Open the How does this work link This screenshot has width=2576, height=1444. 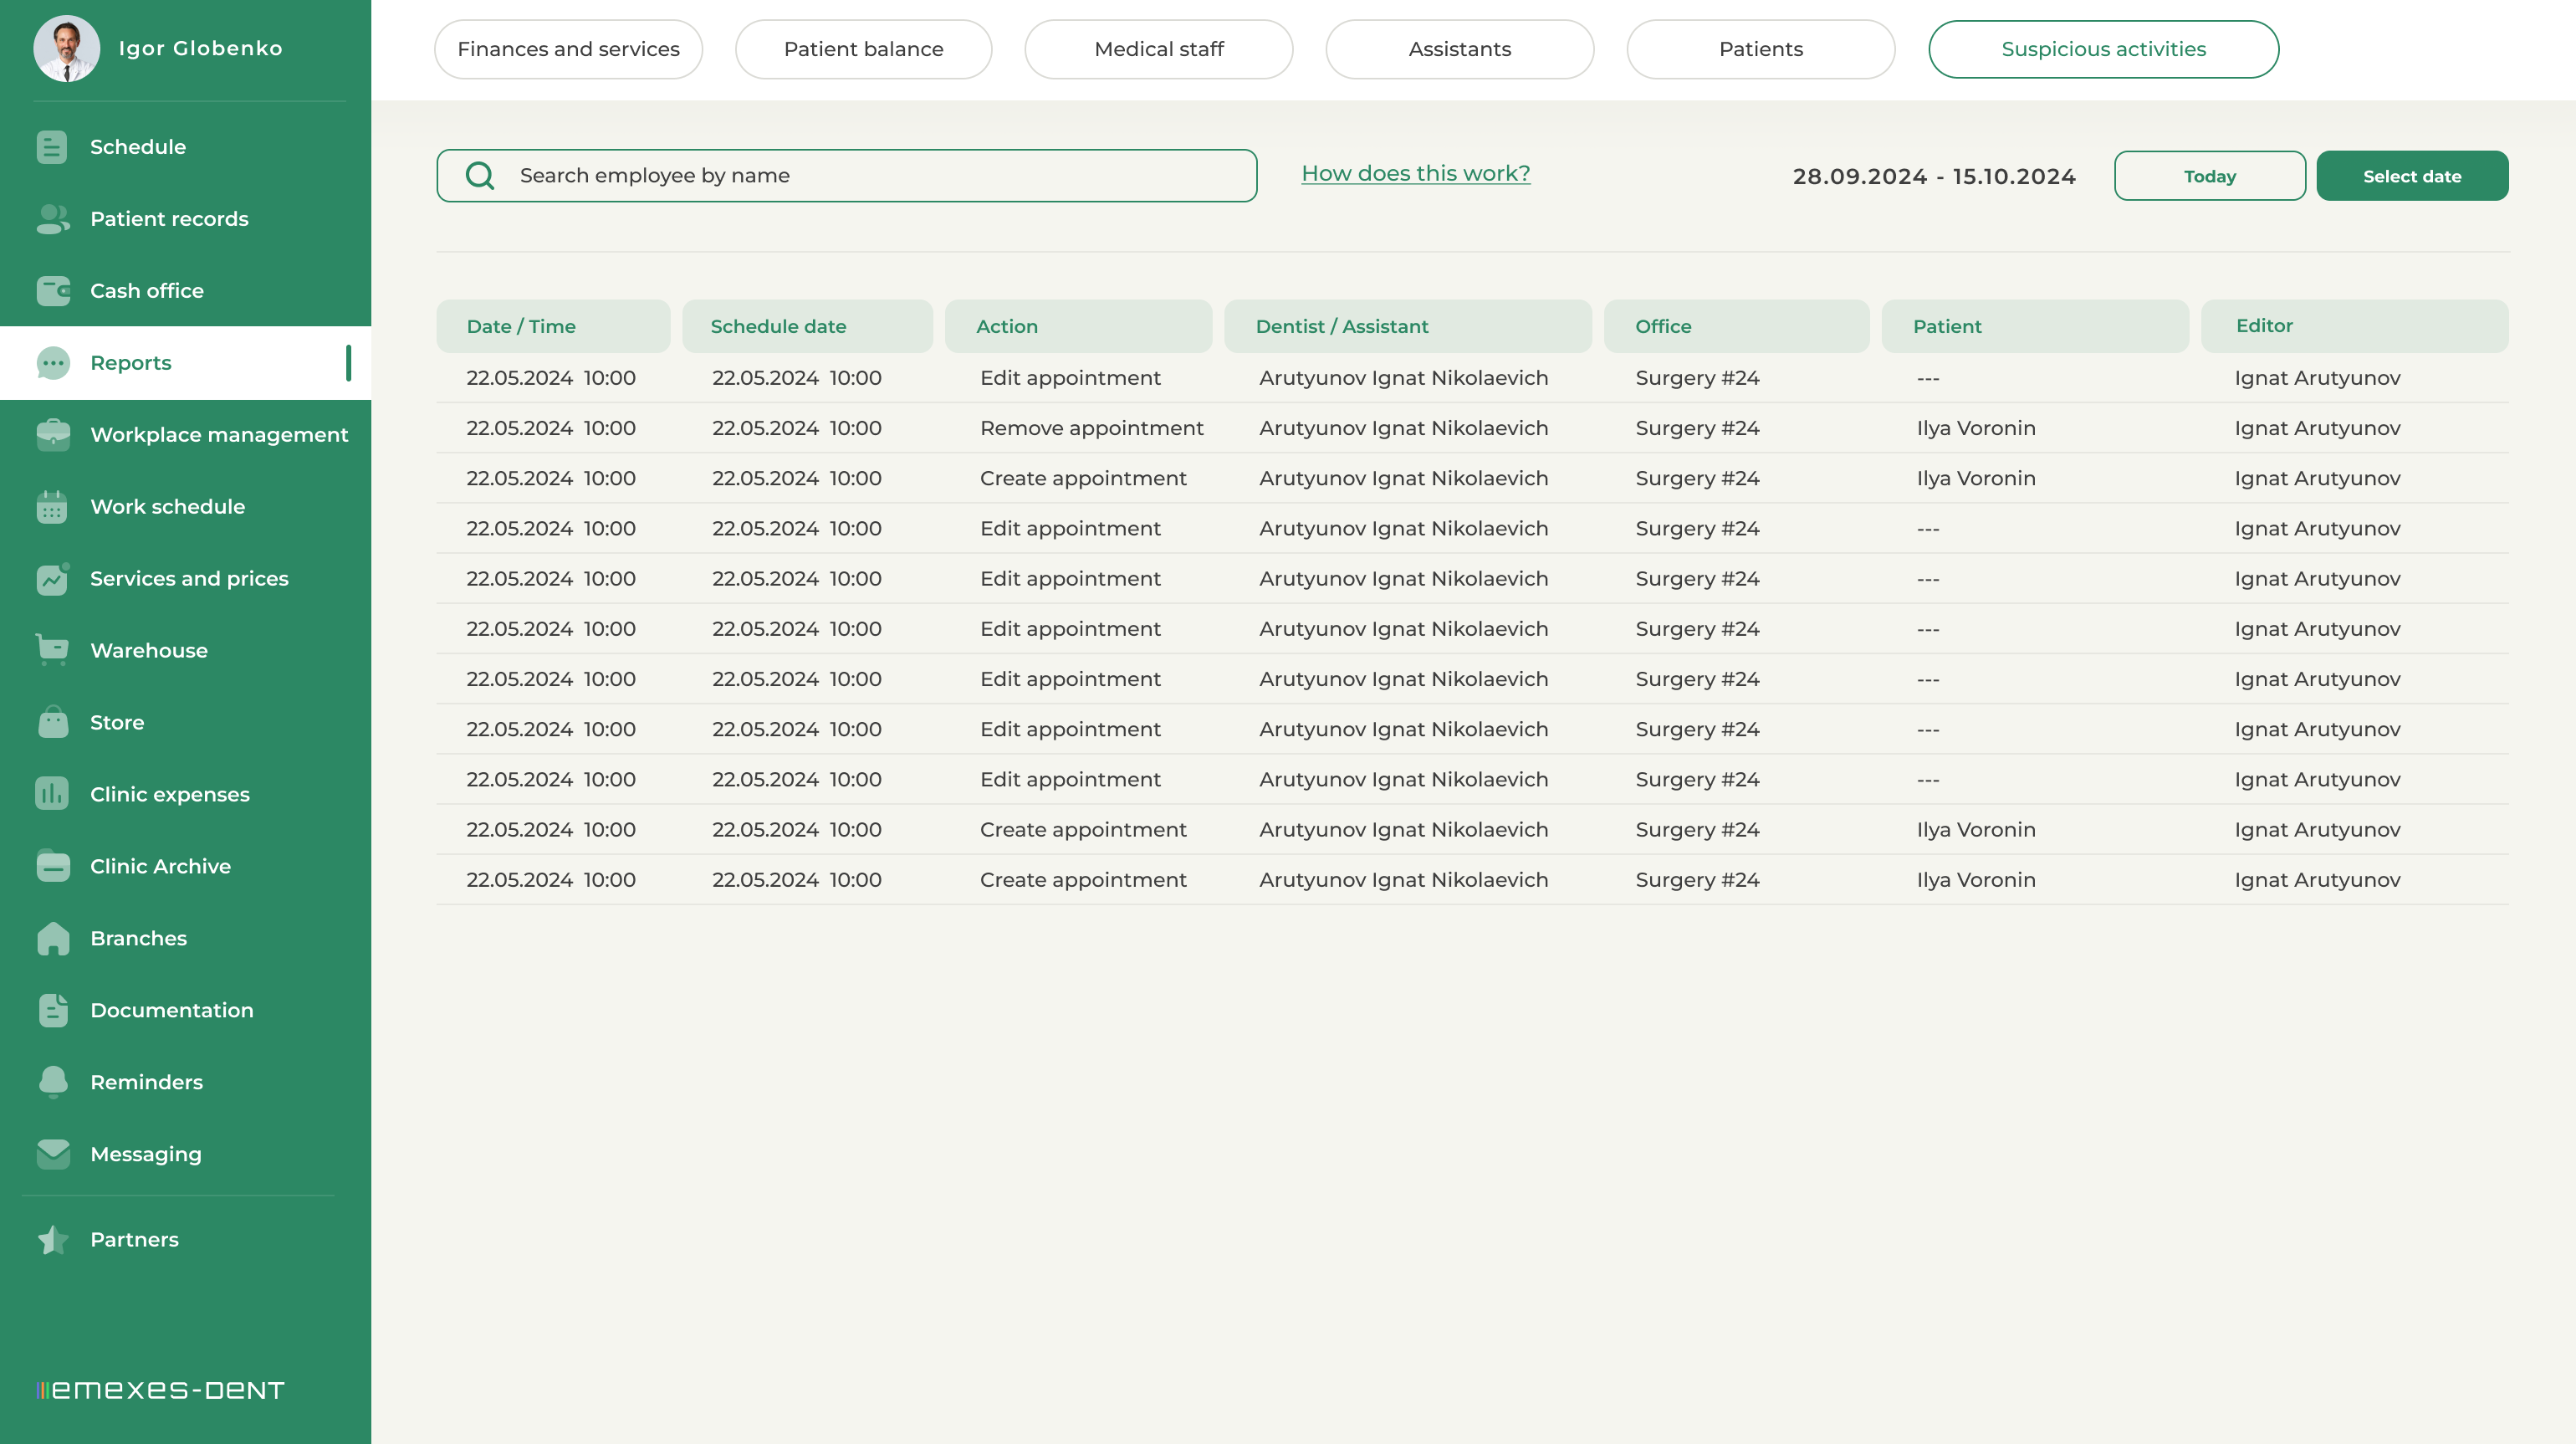1415,173
